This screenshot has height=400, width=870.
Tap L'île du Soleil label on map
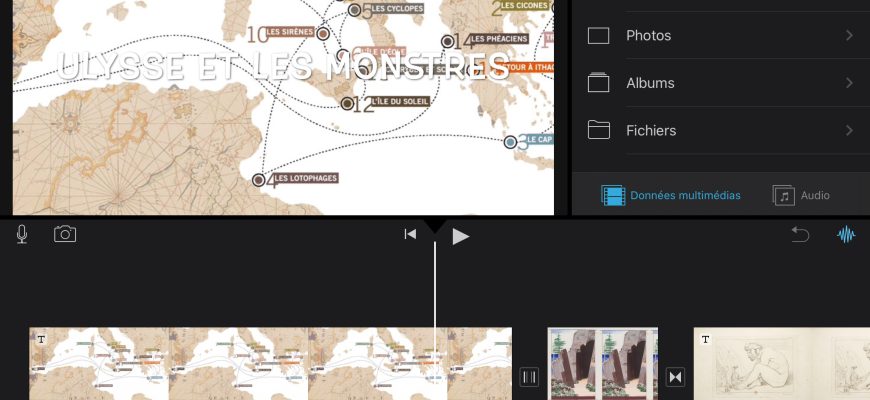pos(400,102)
